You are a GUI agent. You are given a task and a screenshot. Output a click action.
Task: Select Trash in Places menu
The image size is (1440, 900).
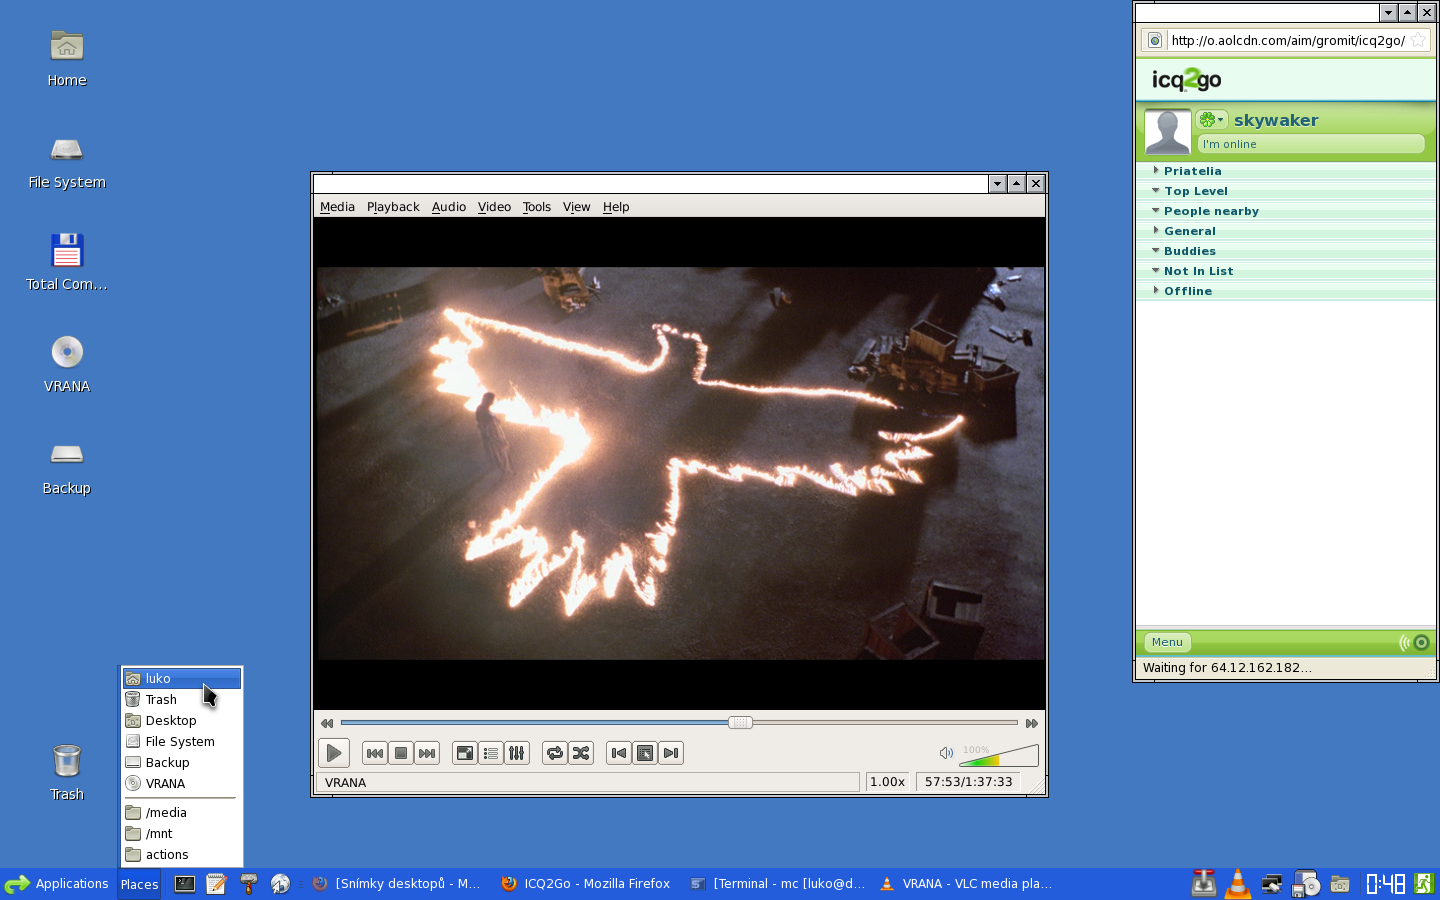click(182, 700)
